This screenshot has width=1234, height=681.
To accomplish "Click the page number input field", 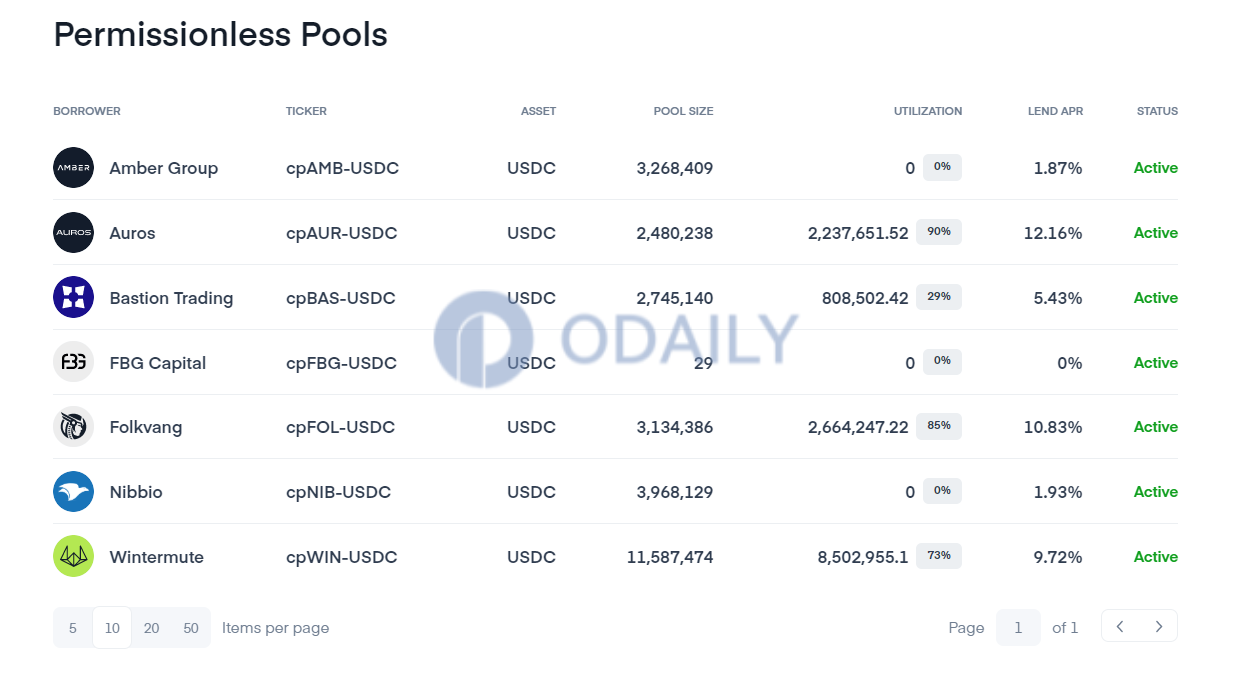I will pyautogui.click(x=1018, y=628).
